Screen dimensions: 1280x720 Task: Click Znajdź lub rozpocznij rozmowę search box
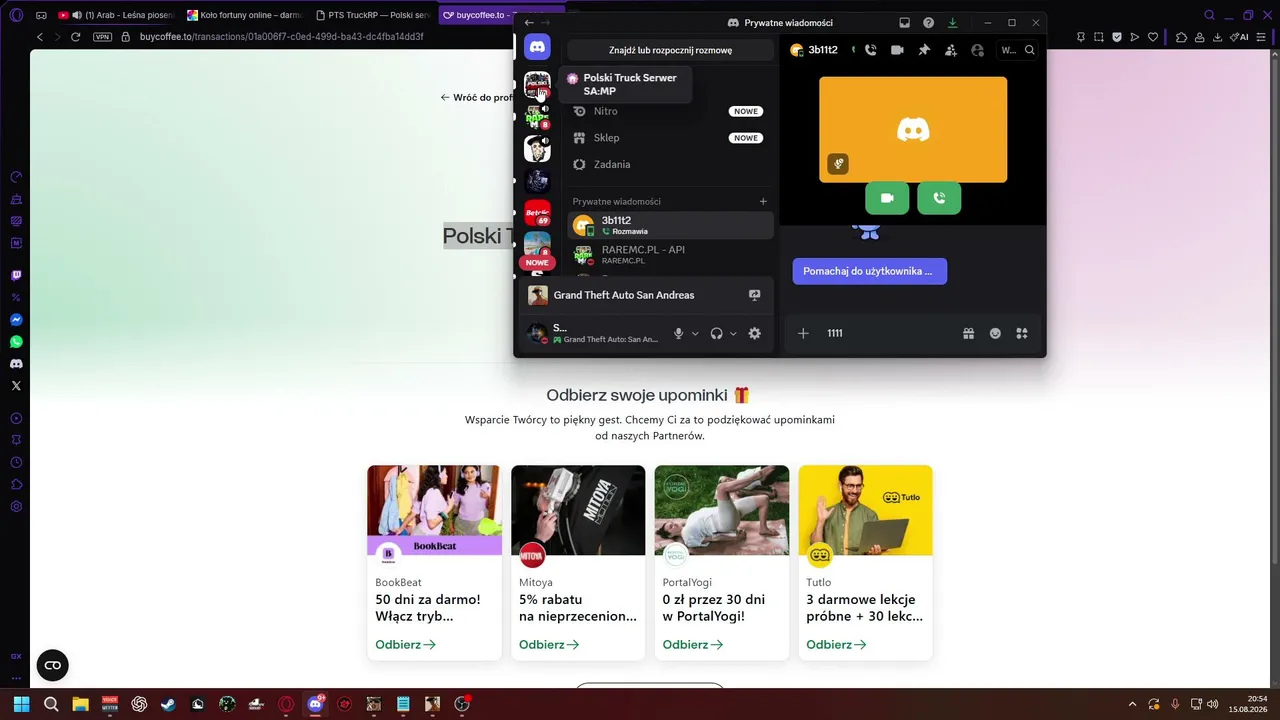point(670,50)
